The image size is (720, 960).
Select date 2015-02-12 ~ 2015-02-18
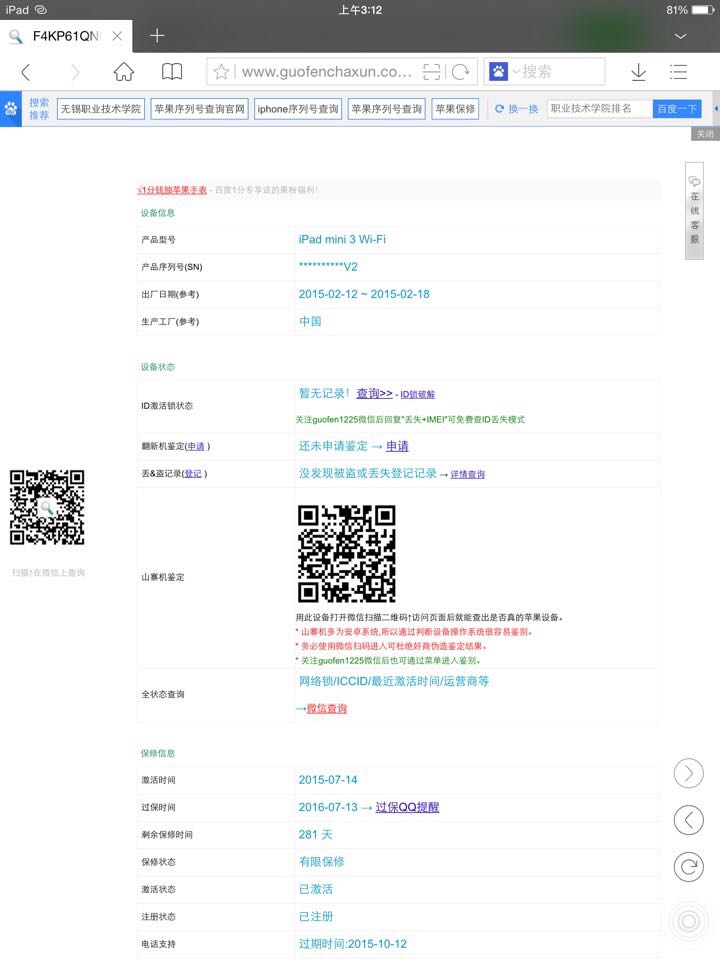pos(364,294)
